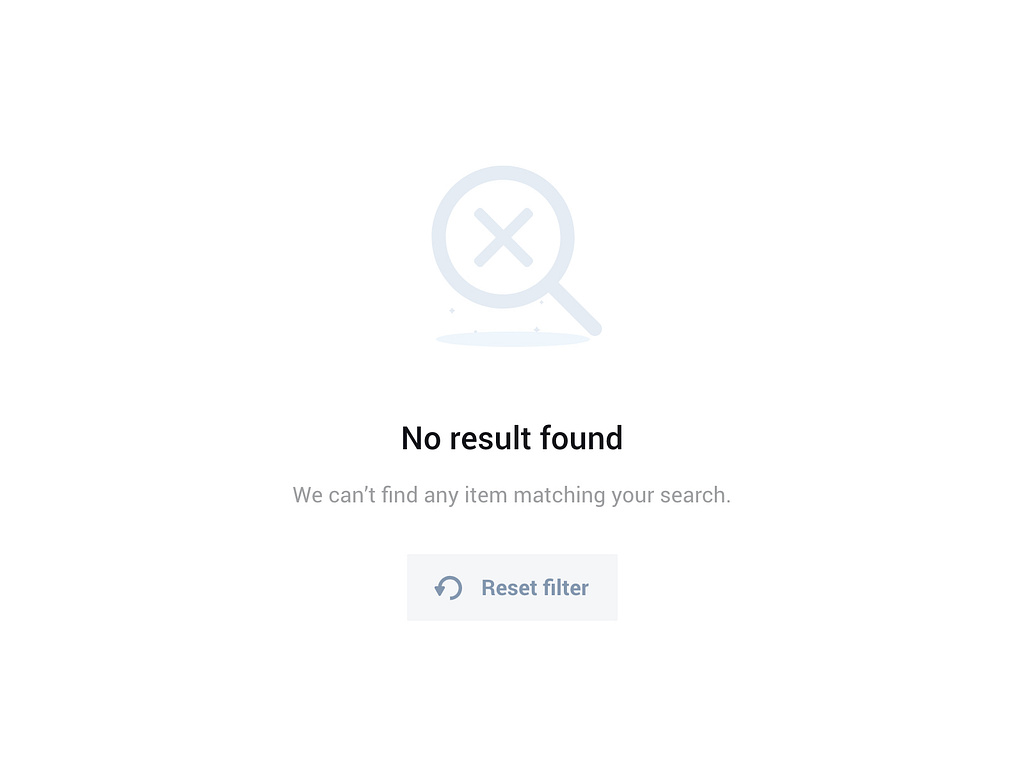The image size is (1024, 768).
Task: Click the word "search" in the description
Action: coord(693,495)
